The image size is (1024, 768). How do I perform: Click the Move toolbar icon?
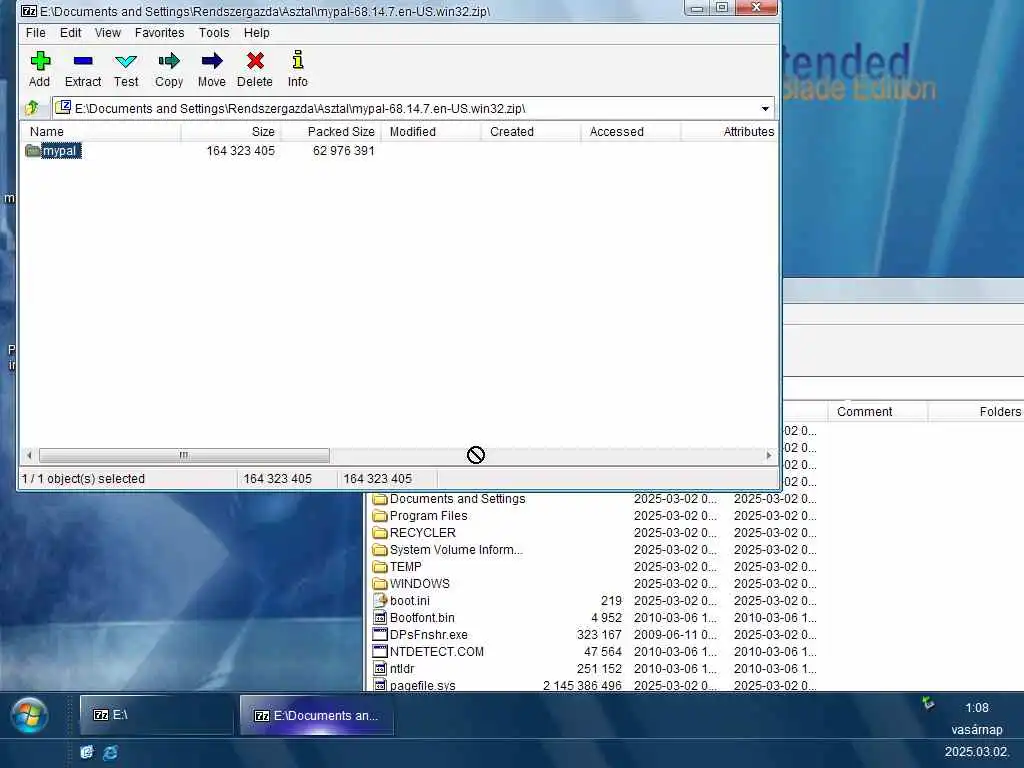pos(212,61)
